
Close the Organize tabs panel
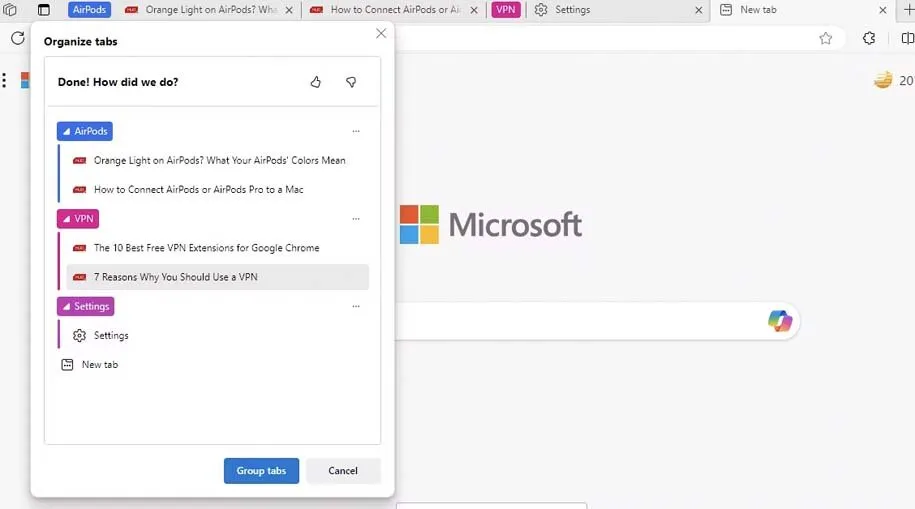point(381,33)
